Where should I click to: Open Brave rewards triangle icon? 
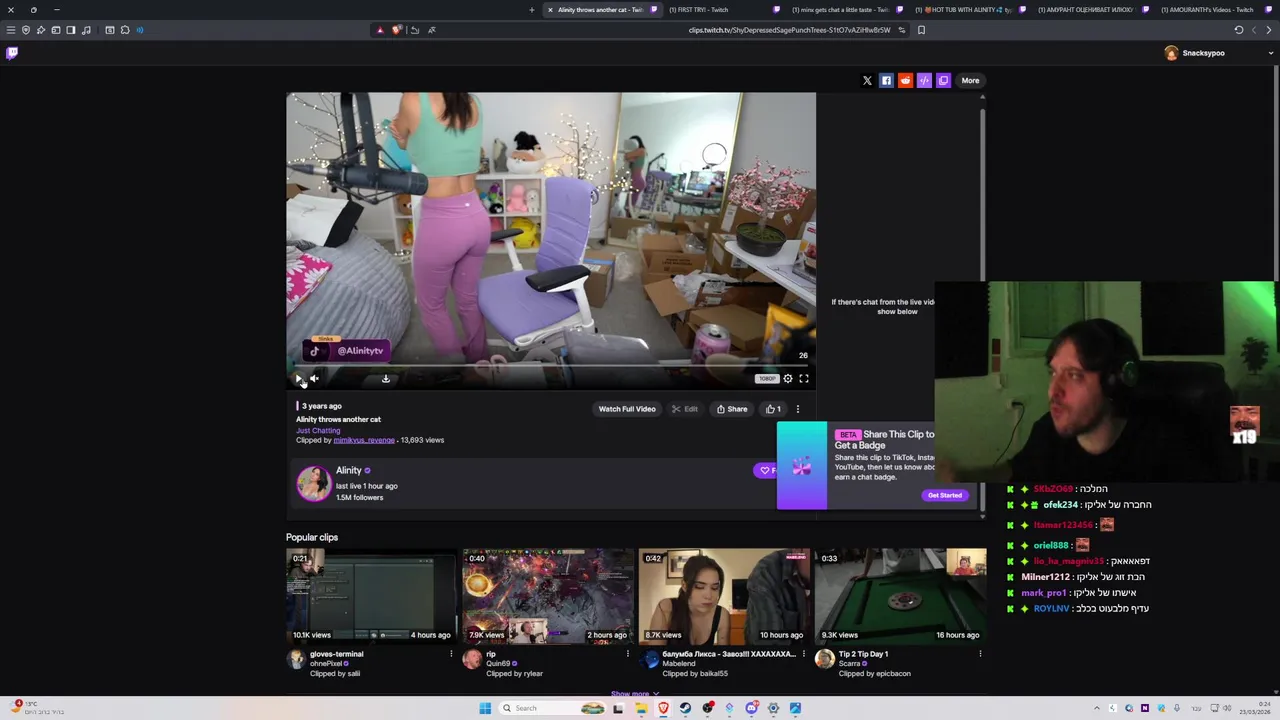(x=380, y=30)
